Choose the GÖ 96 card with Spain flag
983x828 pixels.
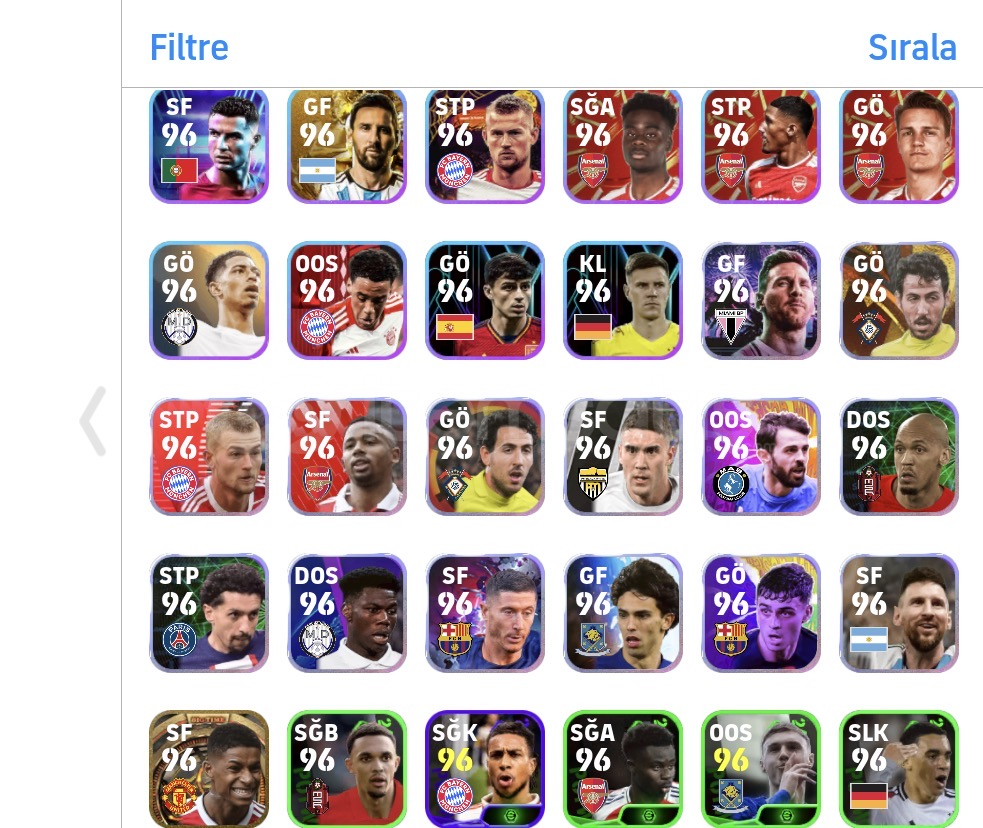485,300
